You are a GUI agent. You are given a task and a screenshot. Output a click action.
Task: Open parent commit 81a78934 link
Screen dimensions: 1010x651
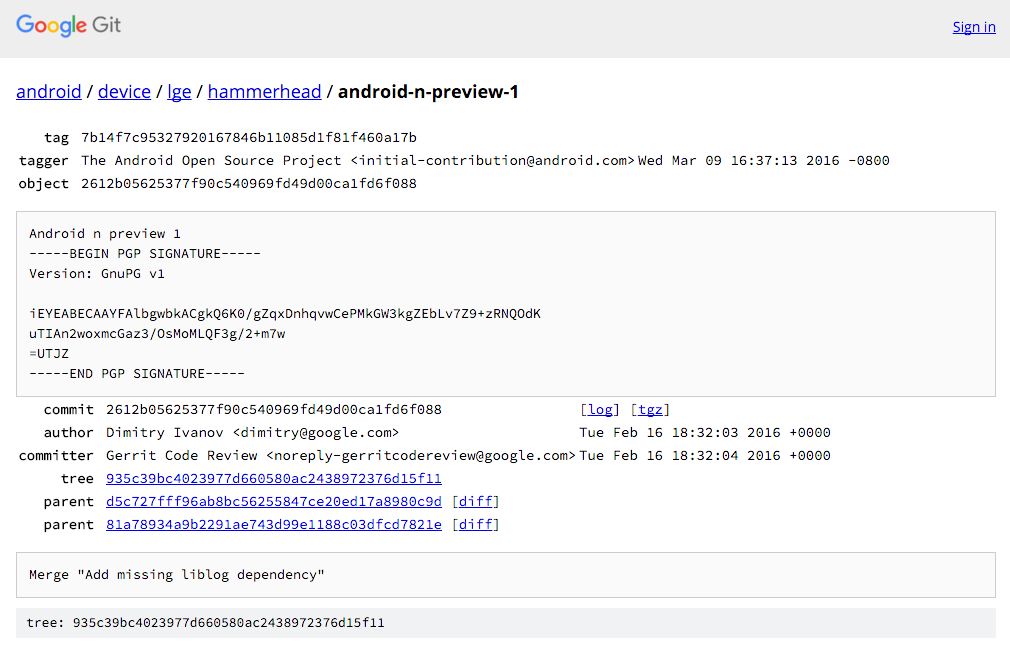pos(274,525)
